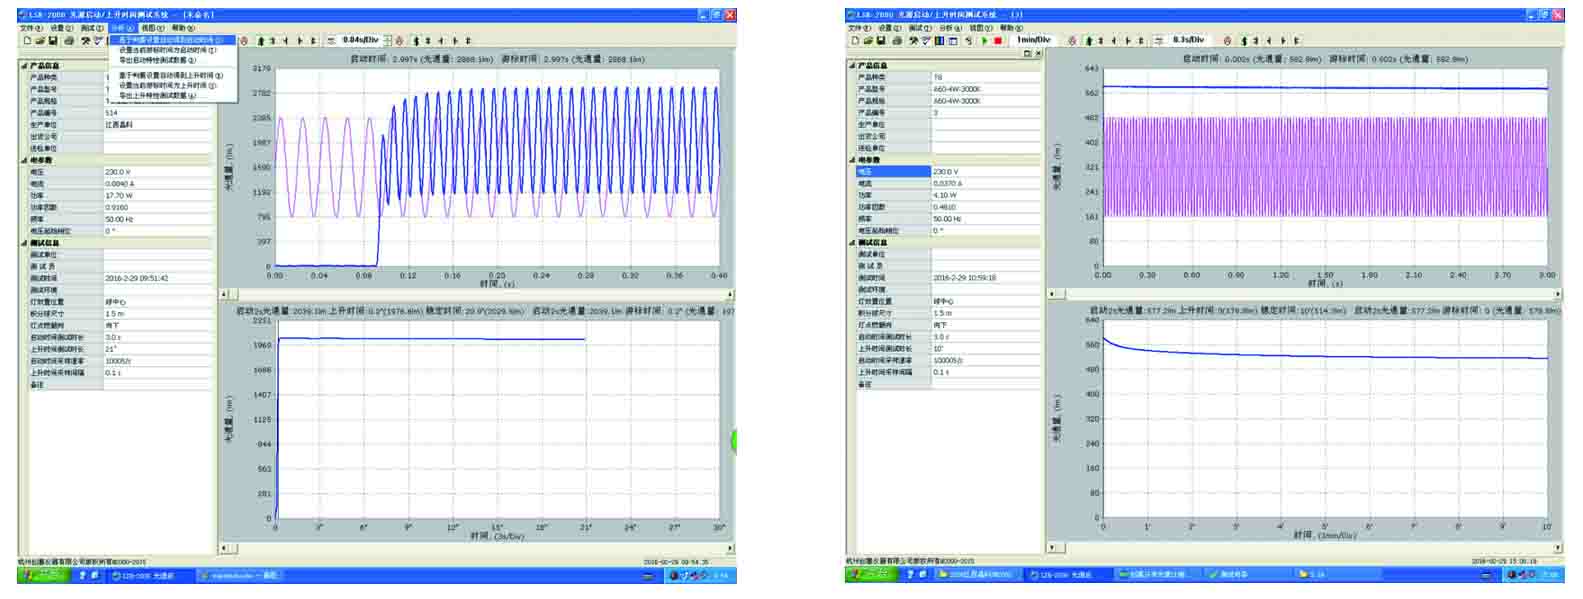Collapse 产品信息 section in left window
This screenshot has width=1583, height=599.
point(25,65)
